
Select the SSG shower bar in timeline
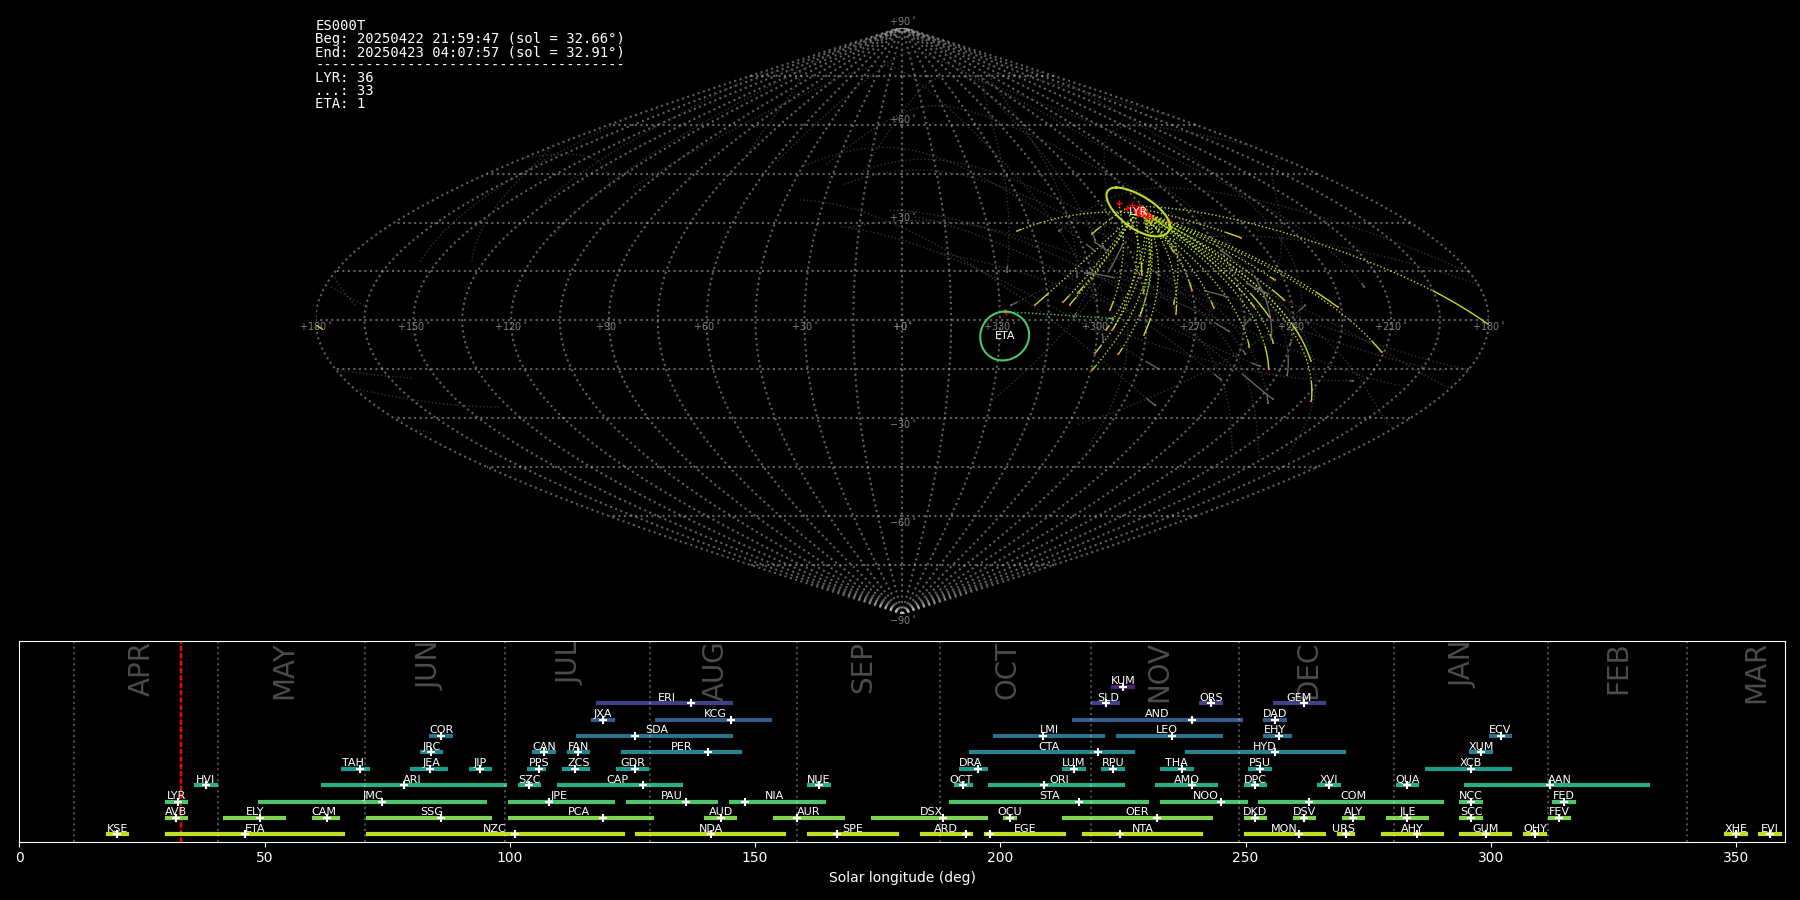pos(429,818)
